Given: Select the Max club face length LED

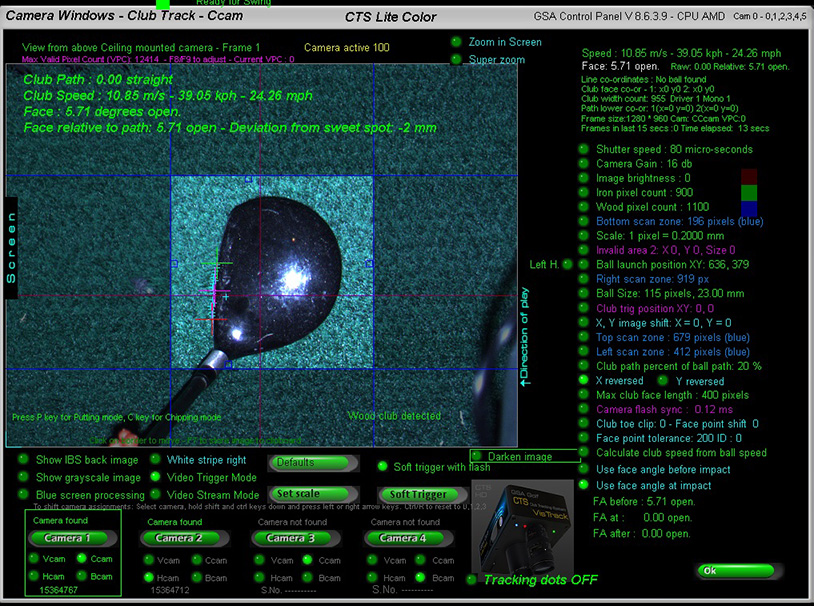Looking at the screenshot, I should (x=584, y=395).
